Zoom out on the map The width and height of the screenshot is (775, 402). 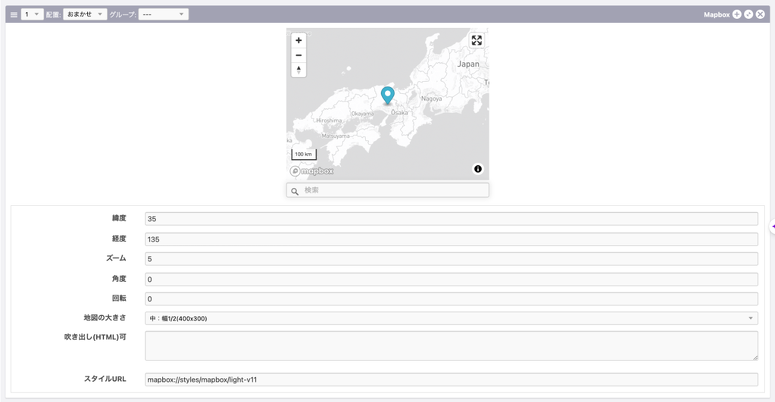point(298,56)
